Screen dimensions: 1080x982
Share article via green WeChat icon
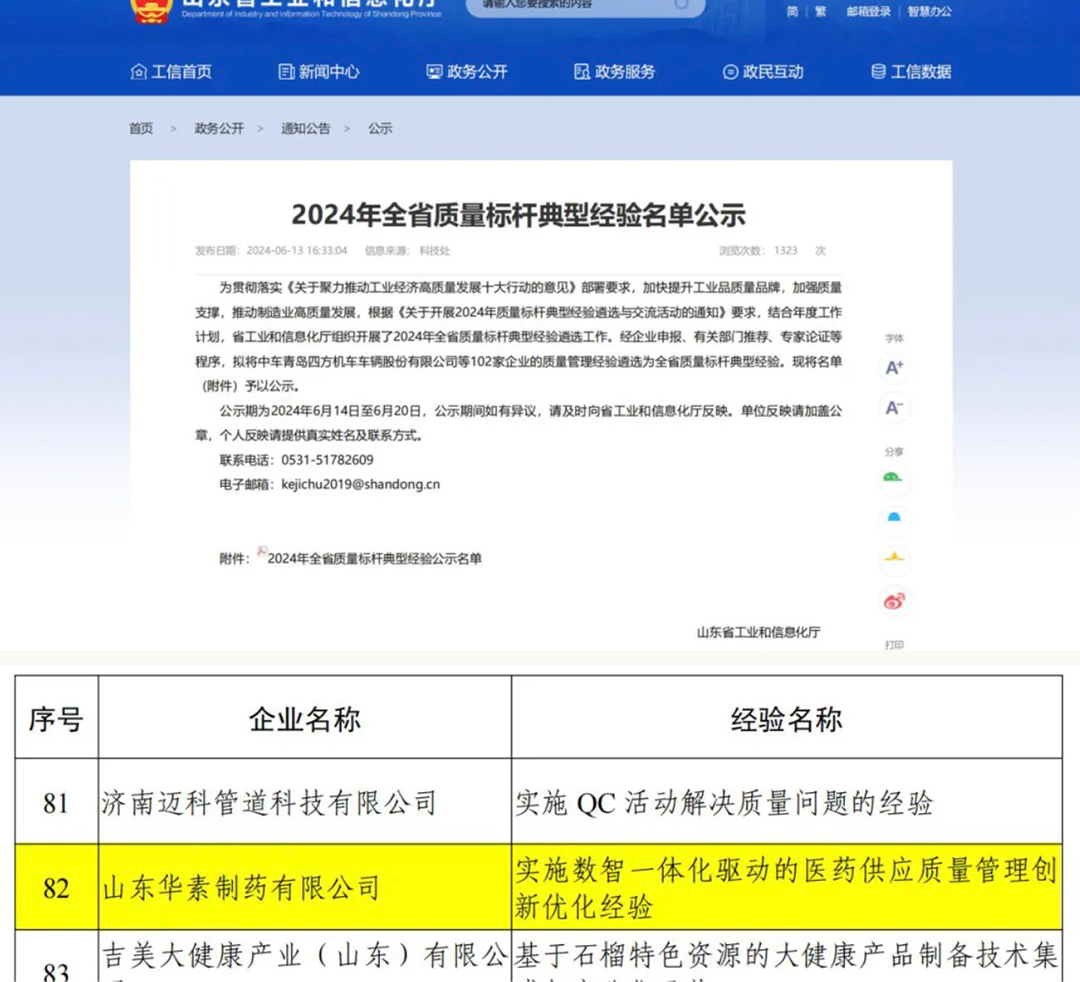tap(893, 478)
